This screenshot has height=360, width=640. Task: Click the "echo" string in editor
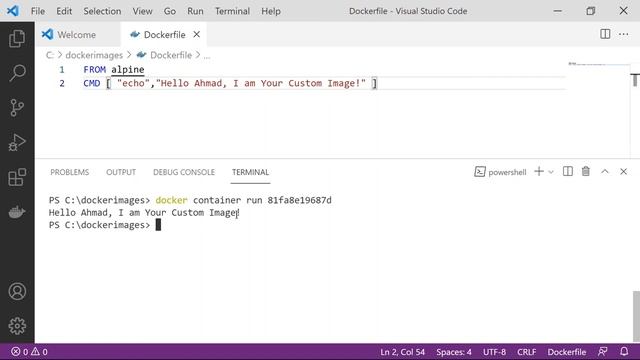point(133,83)
